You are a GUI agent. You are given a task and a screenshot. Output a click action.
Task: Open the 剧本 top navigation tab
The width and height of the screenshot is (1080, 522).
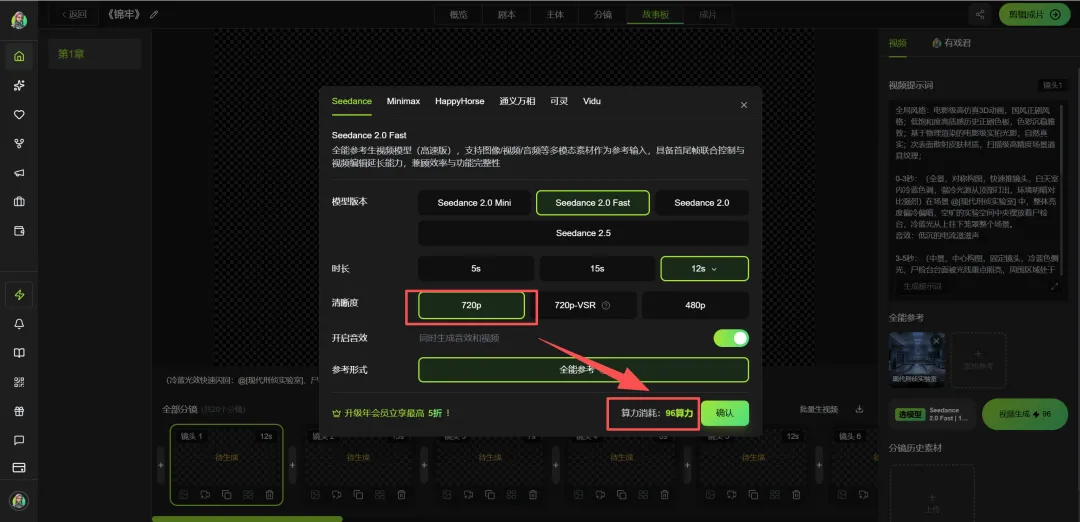(506, 14)
